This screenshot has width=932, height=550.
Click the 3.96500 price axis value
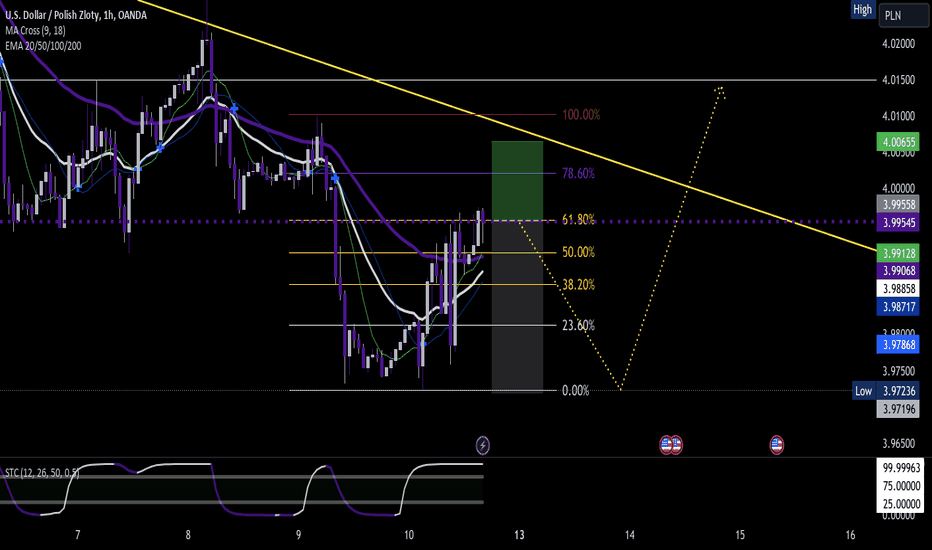pyautogui.click(x=898, y=444)
